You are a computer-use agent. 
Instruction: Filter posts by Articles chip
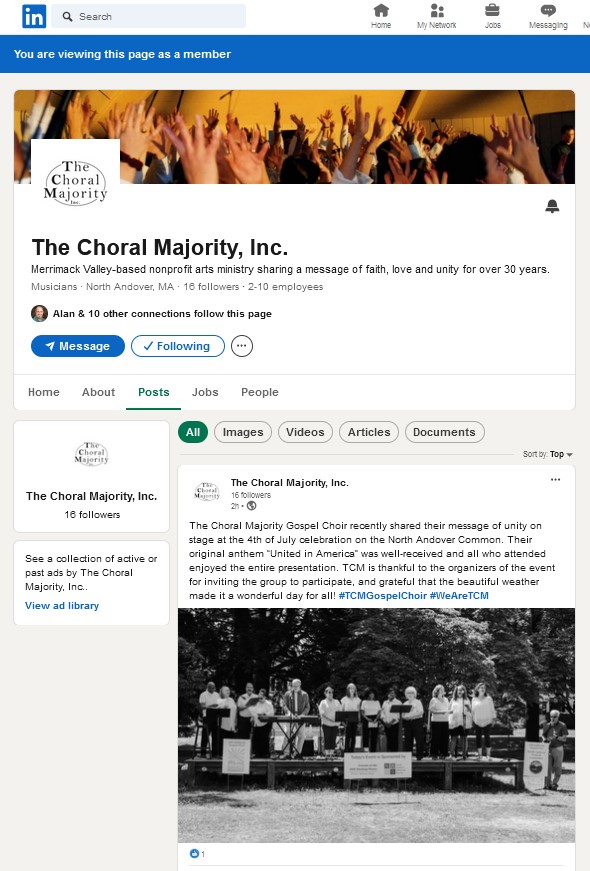[x=369, y=432]
